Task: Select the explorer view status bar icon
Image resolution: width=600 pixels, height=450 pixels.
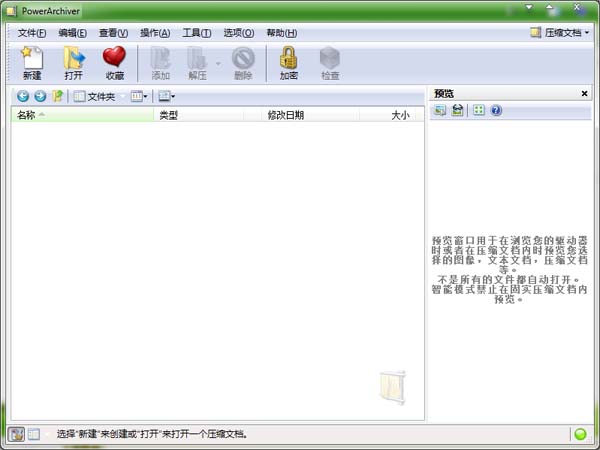Action: (x=34, y=434)
